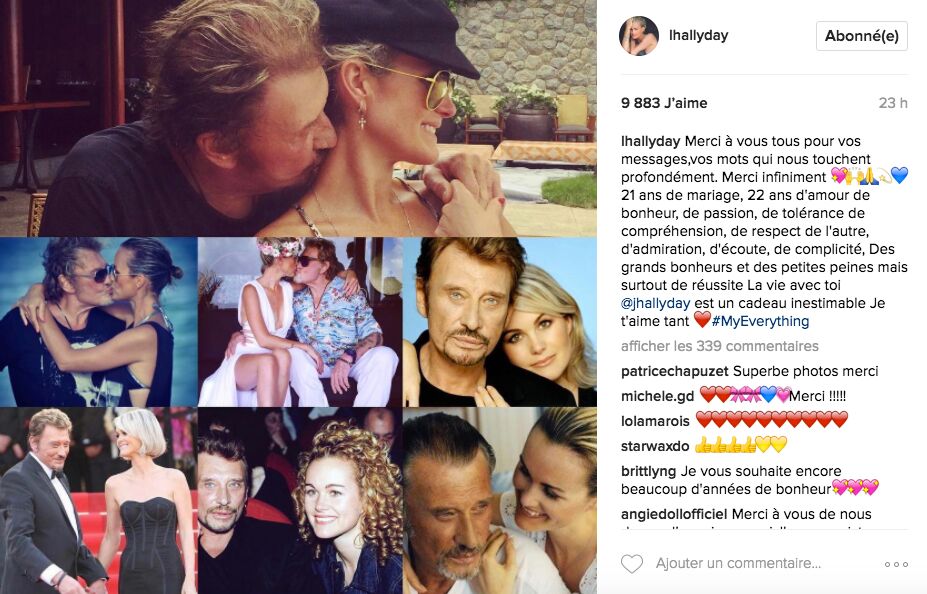Viewport: 927px width, 594px height.
Task: Open michele.gd commenter profile
Action: click(657, 396)
